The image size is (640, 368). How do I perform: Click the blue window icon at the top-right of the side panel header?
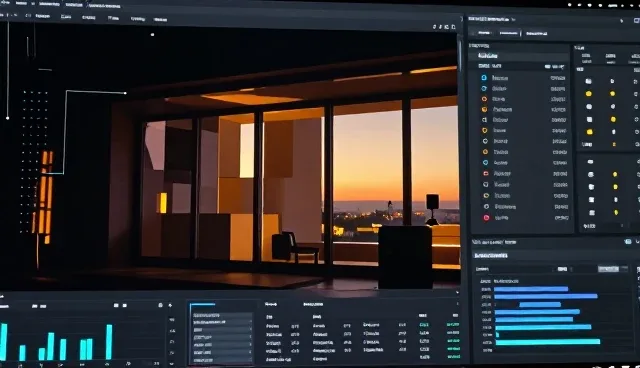click(636, 21)
